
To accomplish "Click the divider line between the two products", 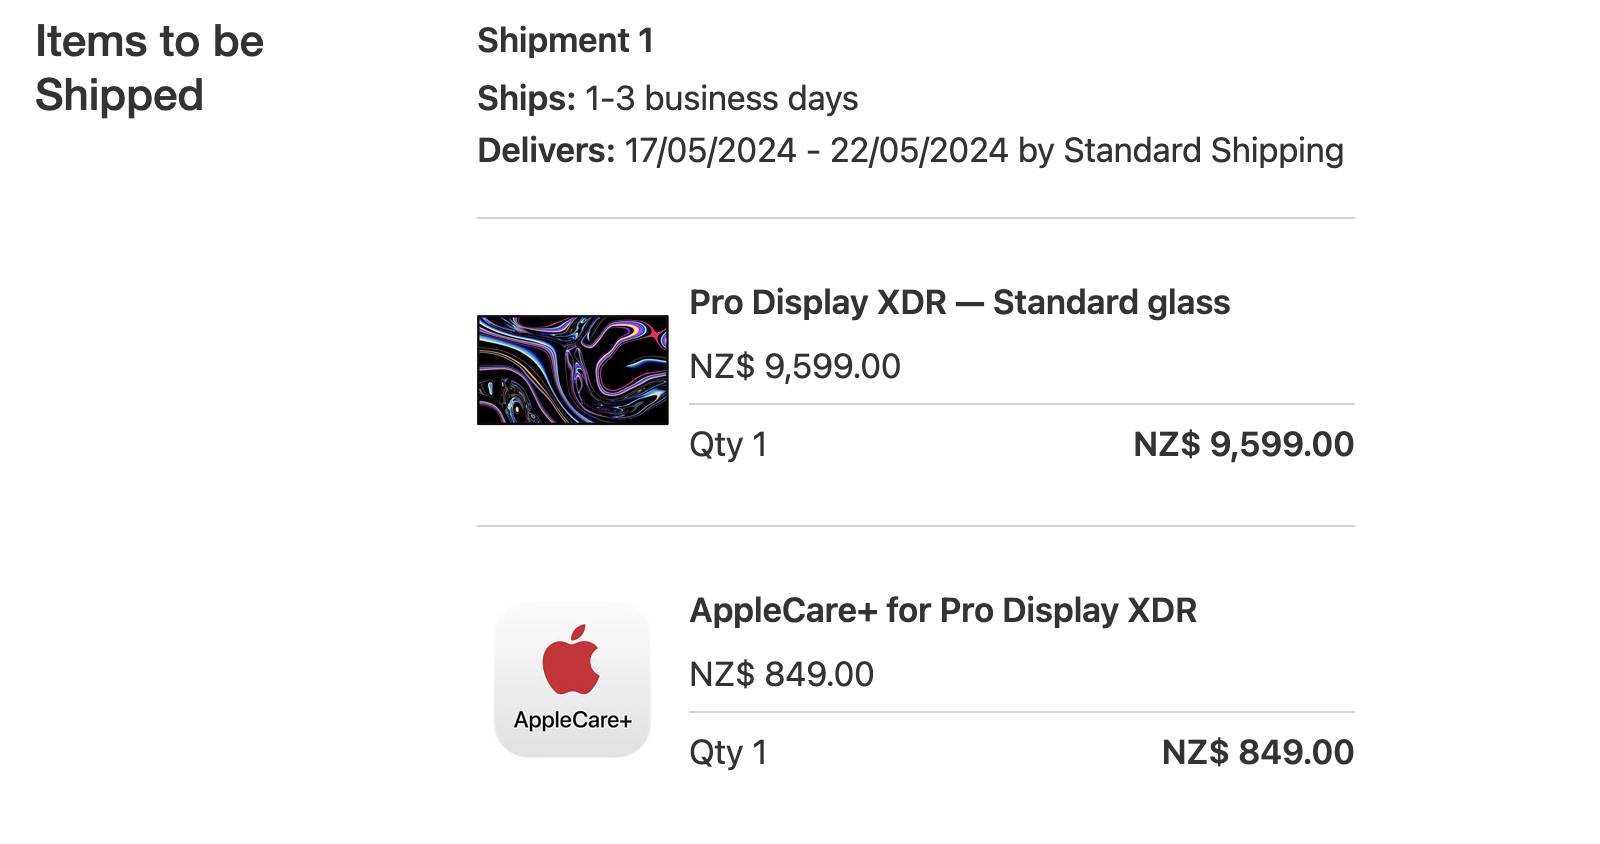I will (915, 526).
